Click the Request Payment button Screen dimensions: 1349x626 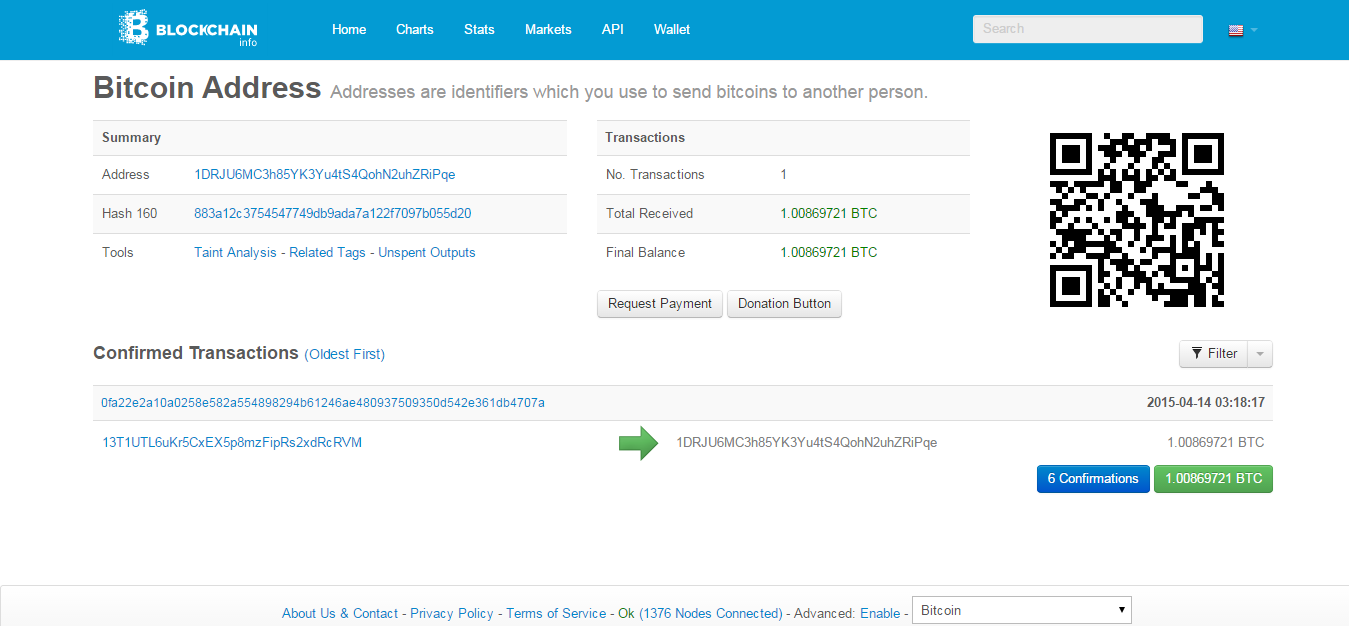tap(660, 304)
